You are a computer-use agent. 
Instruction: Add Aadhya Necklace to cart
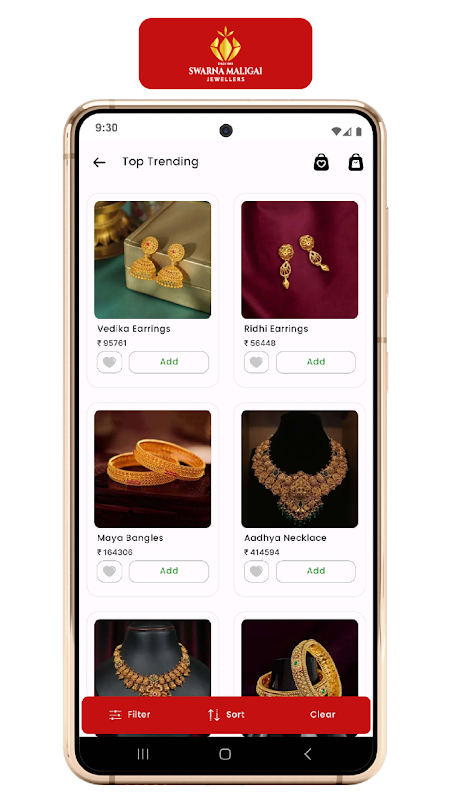coord(316,571)
